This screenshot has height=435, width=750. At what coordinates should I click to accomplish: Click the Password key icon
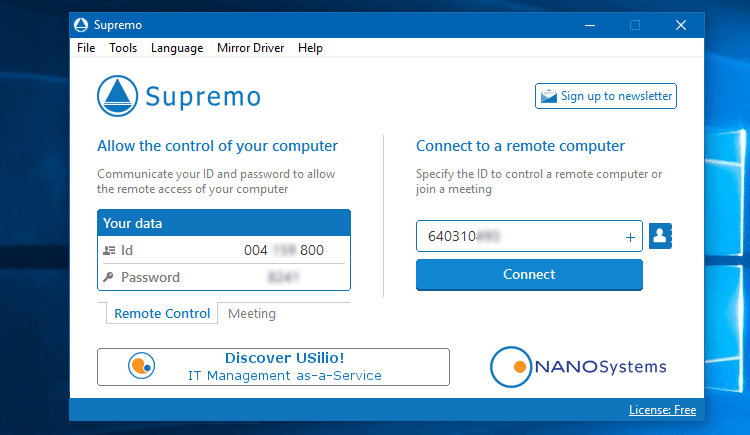108,277
